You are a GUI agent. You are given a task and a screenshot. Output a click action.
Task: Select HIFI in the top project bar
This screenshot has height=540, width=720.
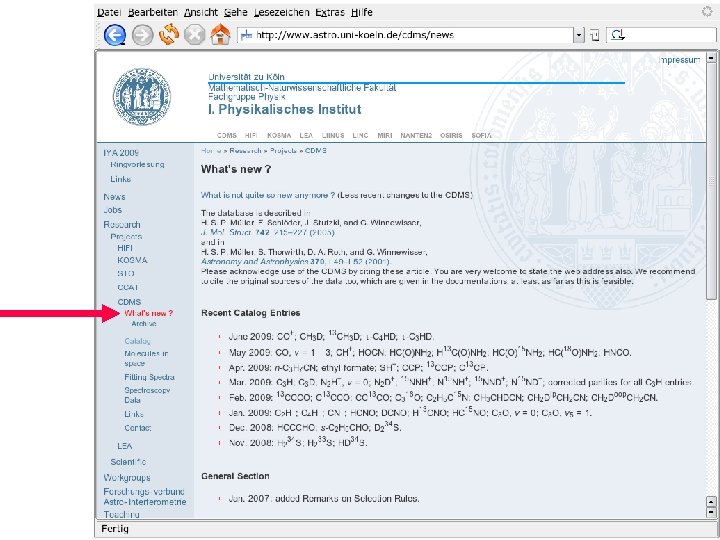[x=251, y=135]
